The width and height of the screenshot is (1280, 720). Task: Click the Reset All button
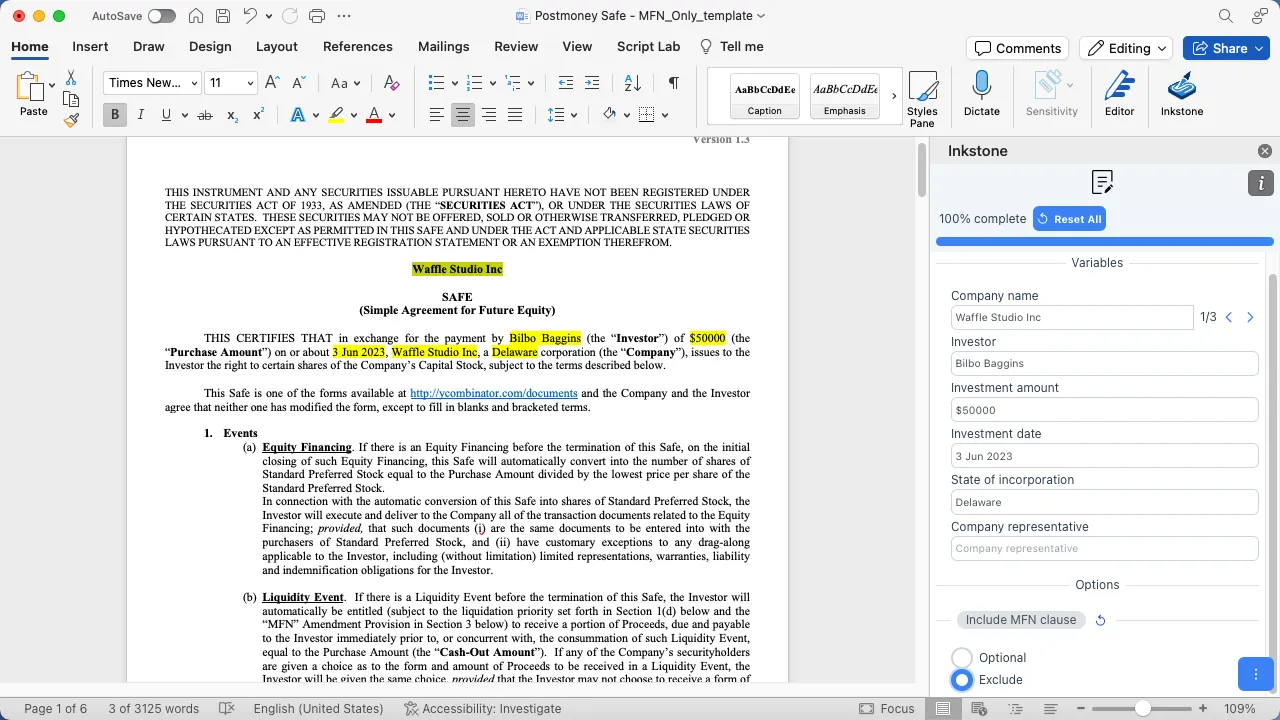pyautogui.click(x=1069, y=219)
